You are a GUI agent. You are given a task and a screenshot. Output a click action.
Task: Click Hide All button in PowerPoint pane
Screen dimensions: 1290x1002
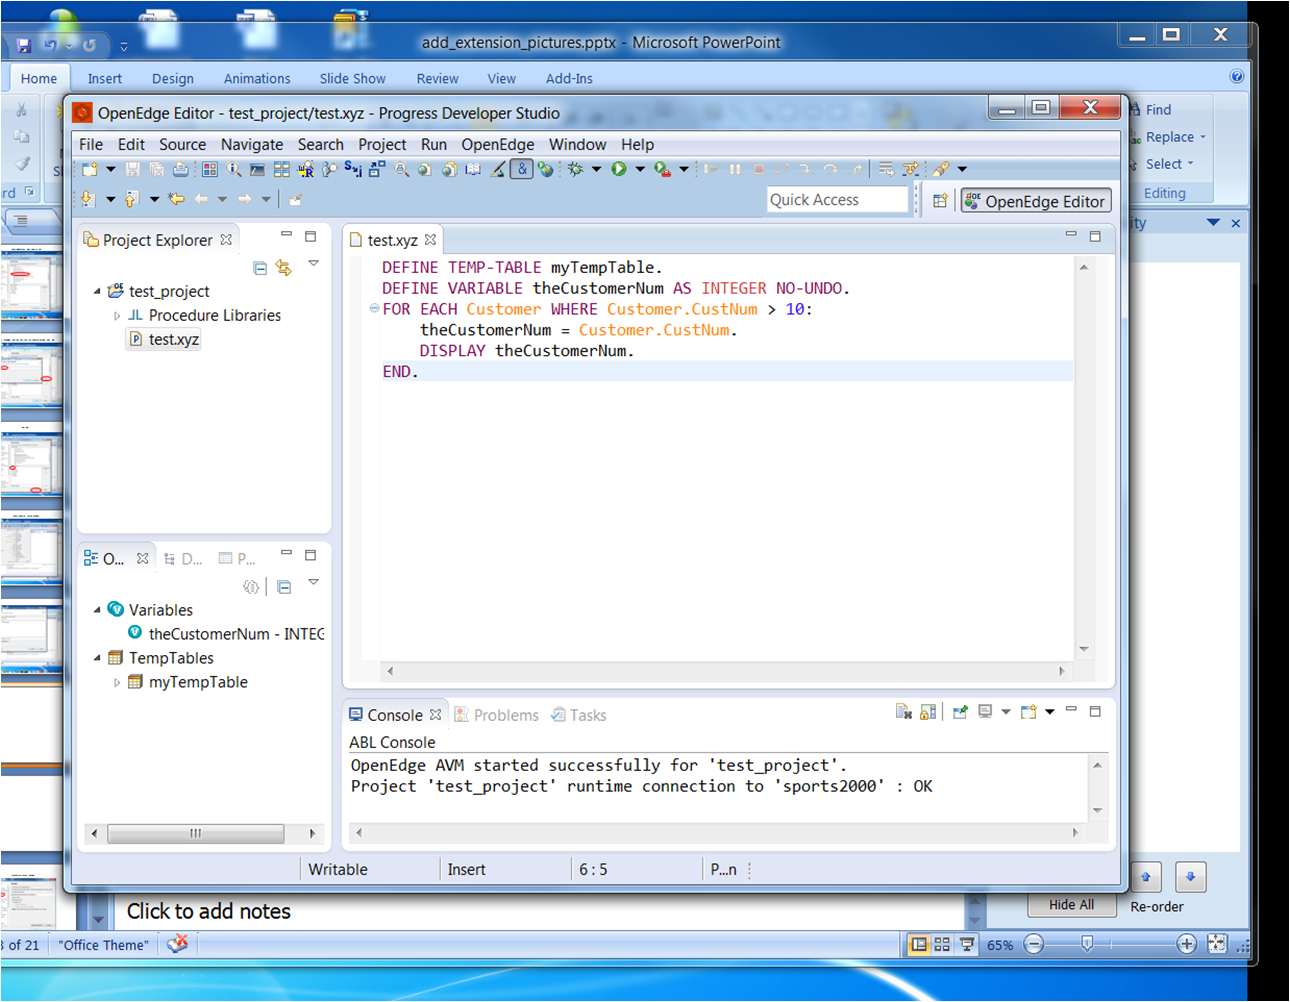click(1071, 904)
